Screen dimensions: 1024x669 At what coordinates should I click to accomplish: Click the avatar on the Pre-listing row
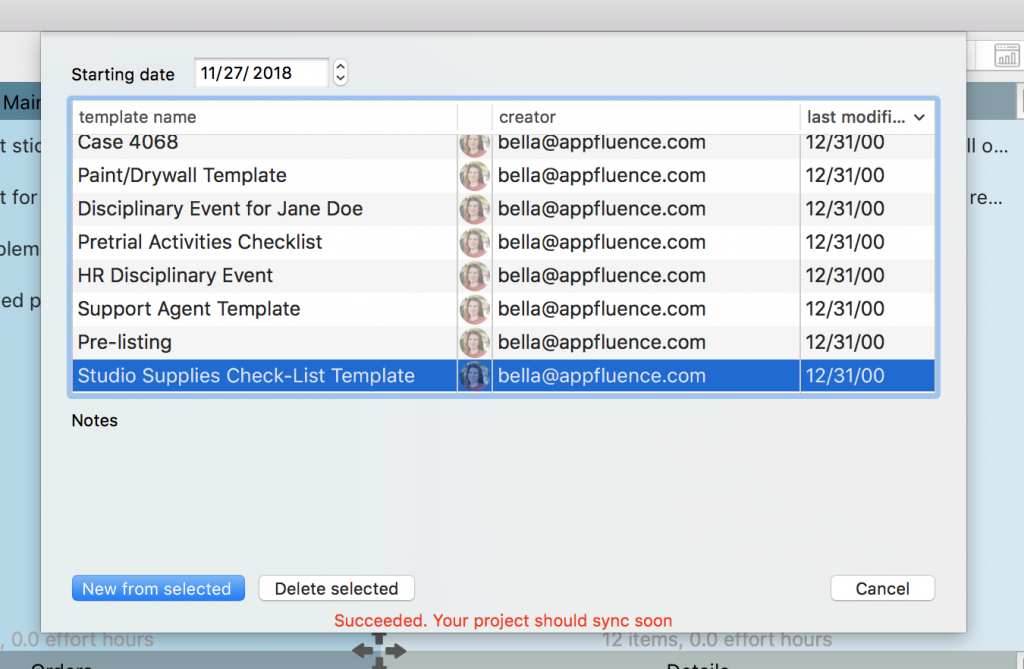tap(474, 342)
